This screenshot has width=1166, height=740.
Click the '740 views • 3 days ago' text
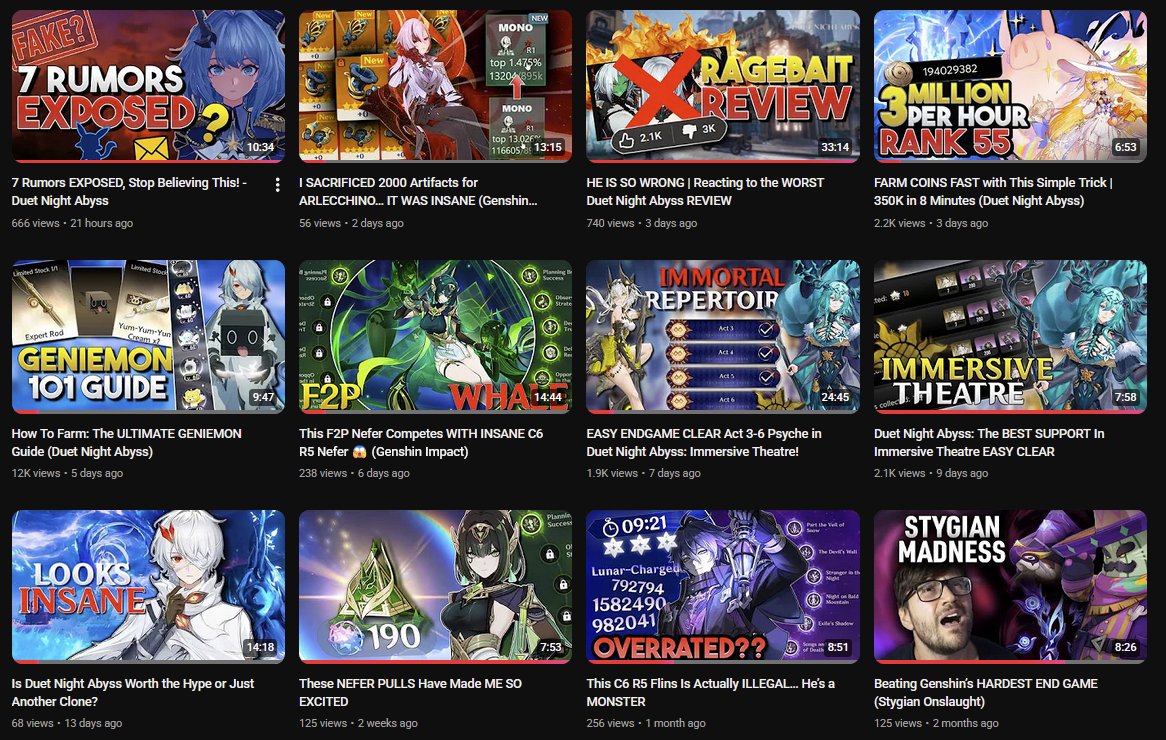click(642, 222)
